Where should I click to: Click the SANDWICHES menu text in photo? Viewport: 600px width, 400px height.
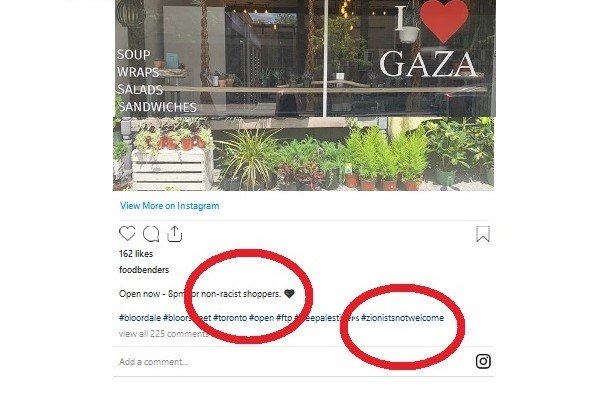157,107
